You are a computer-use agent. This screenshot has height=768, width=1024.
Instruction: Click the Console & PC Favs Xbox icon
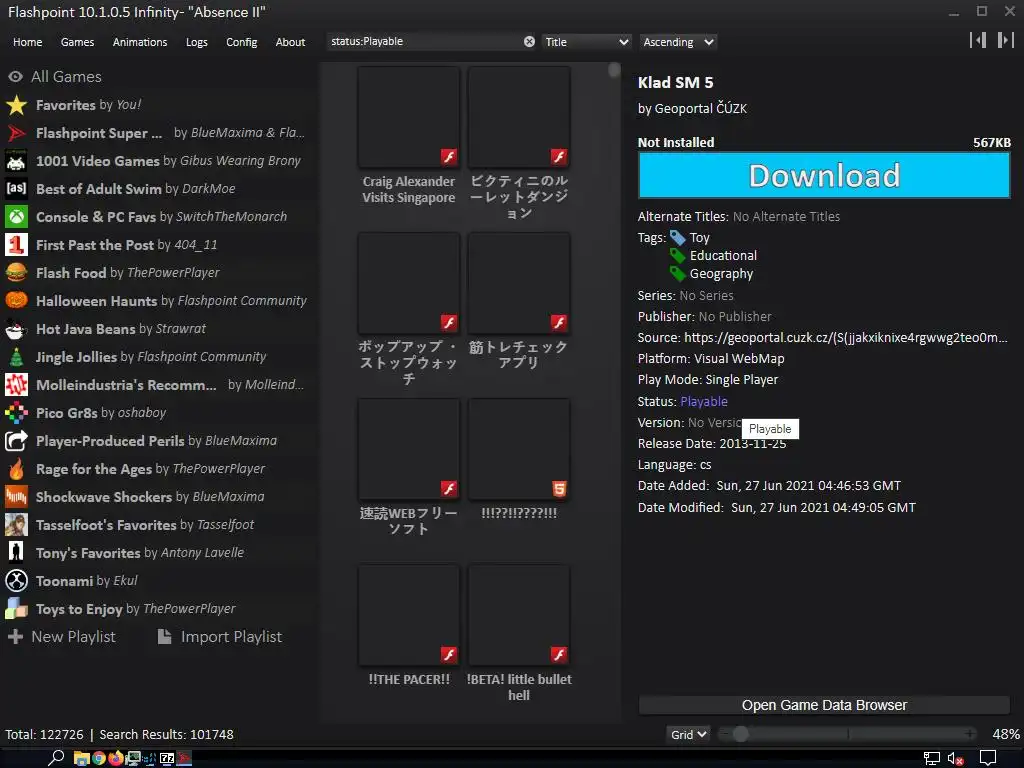pos(16,217)
